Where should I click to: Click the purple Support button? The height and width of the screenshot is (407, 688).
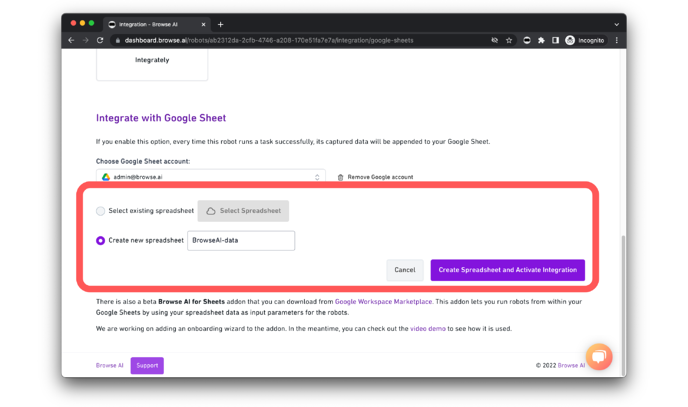click(147, 365)
